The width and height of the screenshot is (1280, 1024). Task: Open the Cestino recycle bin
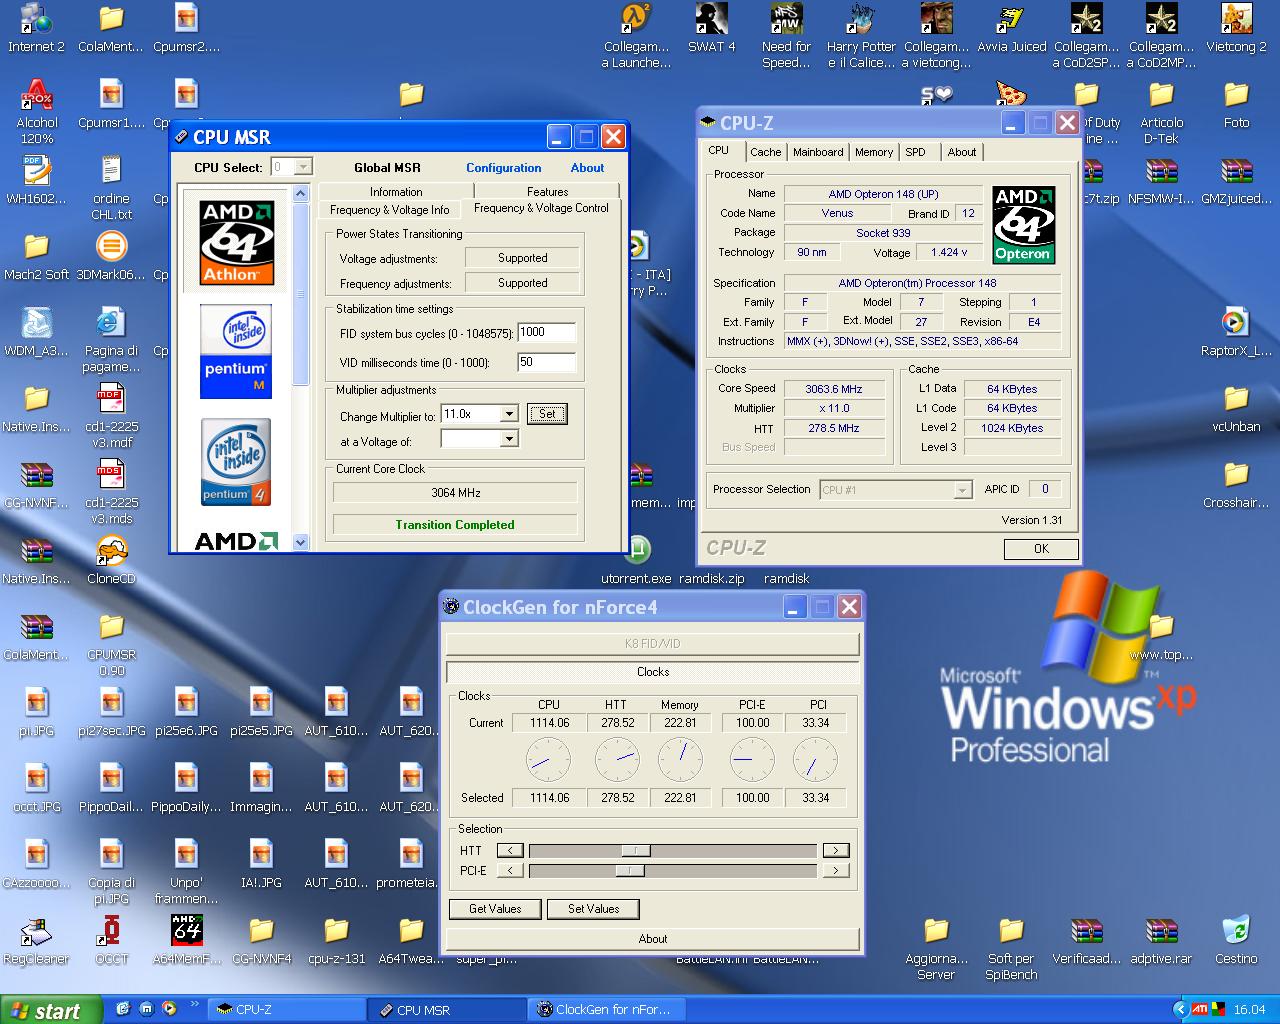1236,941
